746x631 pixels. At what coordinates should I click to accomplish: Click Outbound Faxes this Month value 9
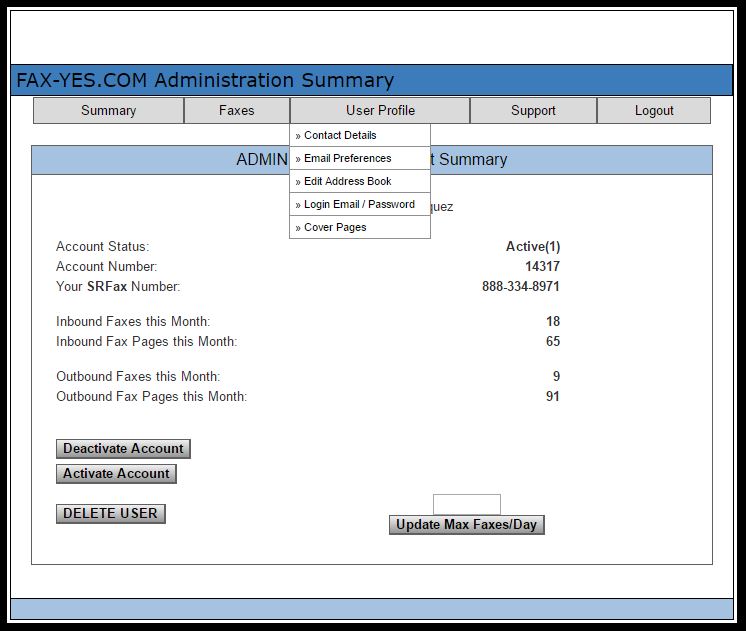click(x=556, y=376)
